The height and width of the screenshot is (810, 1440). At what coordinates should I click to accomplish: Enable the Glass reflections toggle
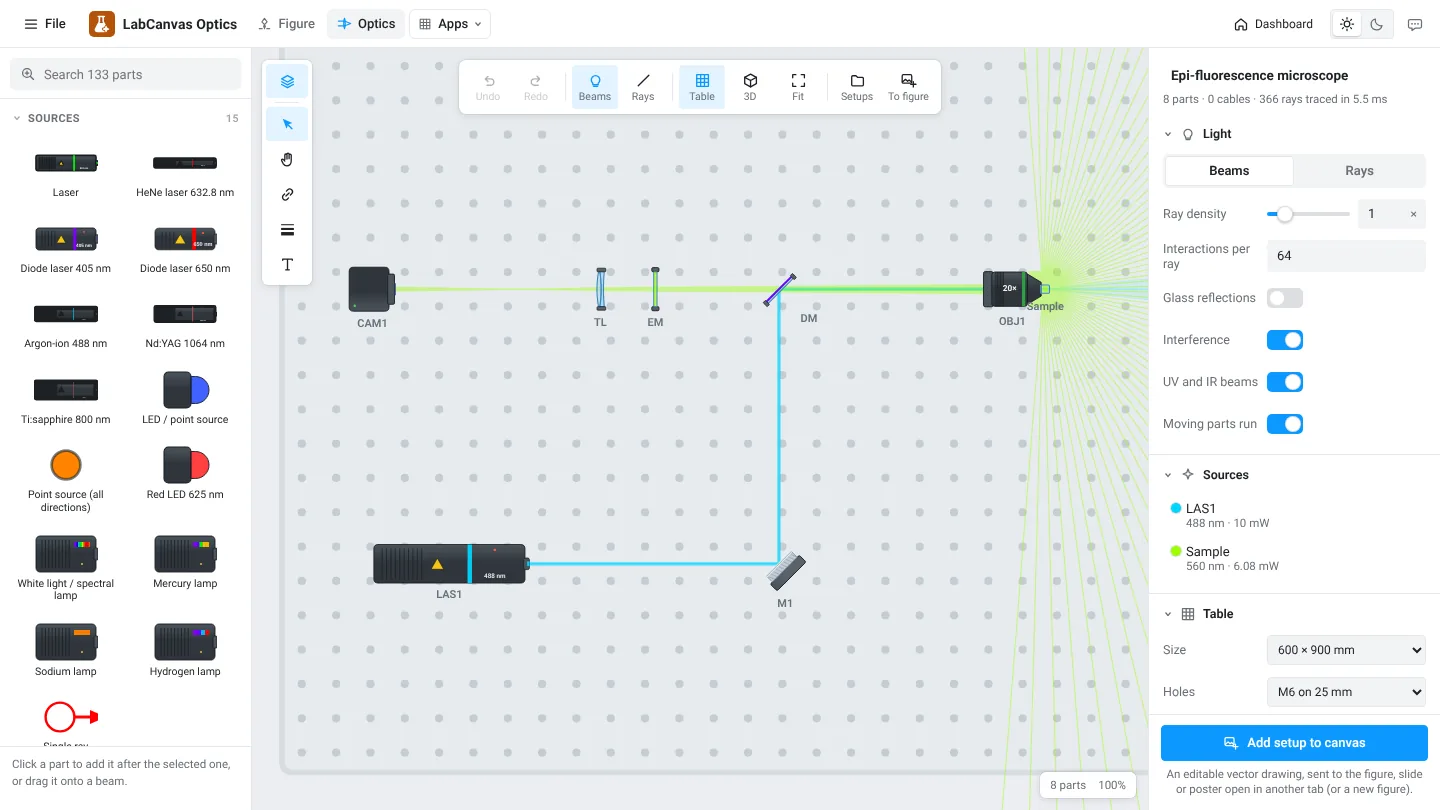(1285, 298)
